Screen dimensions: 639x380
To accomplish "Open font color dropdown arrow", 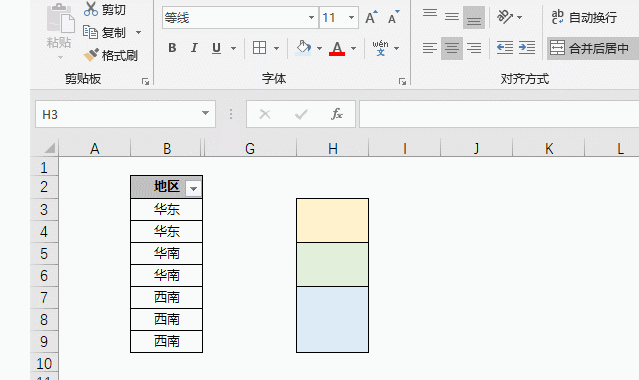I will 353,49.
